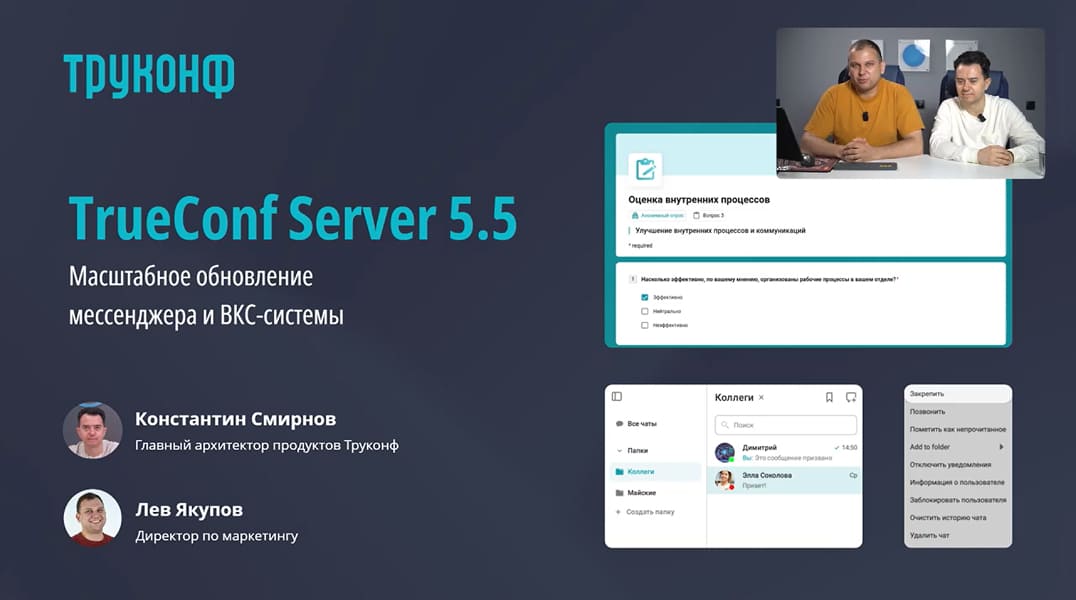Screen dimensions: 1076x600
Task: Check the Неэффективно checkbox
Action: [645, 325]
